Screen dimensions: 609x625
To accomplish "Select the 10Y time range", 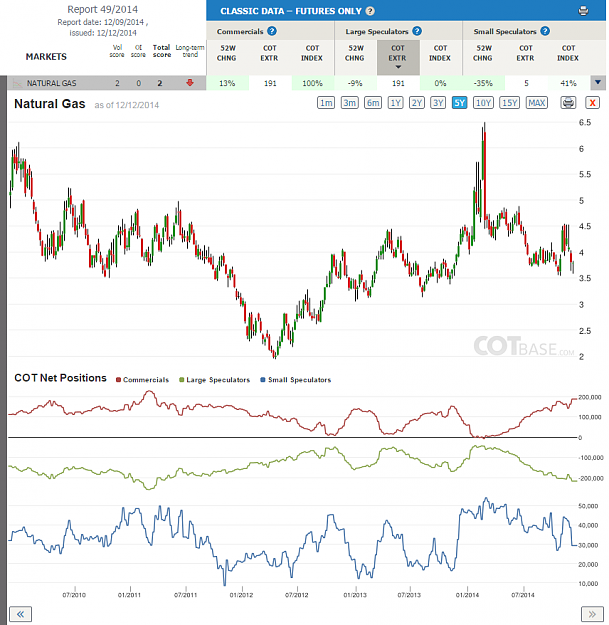I will click(483, 103).
